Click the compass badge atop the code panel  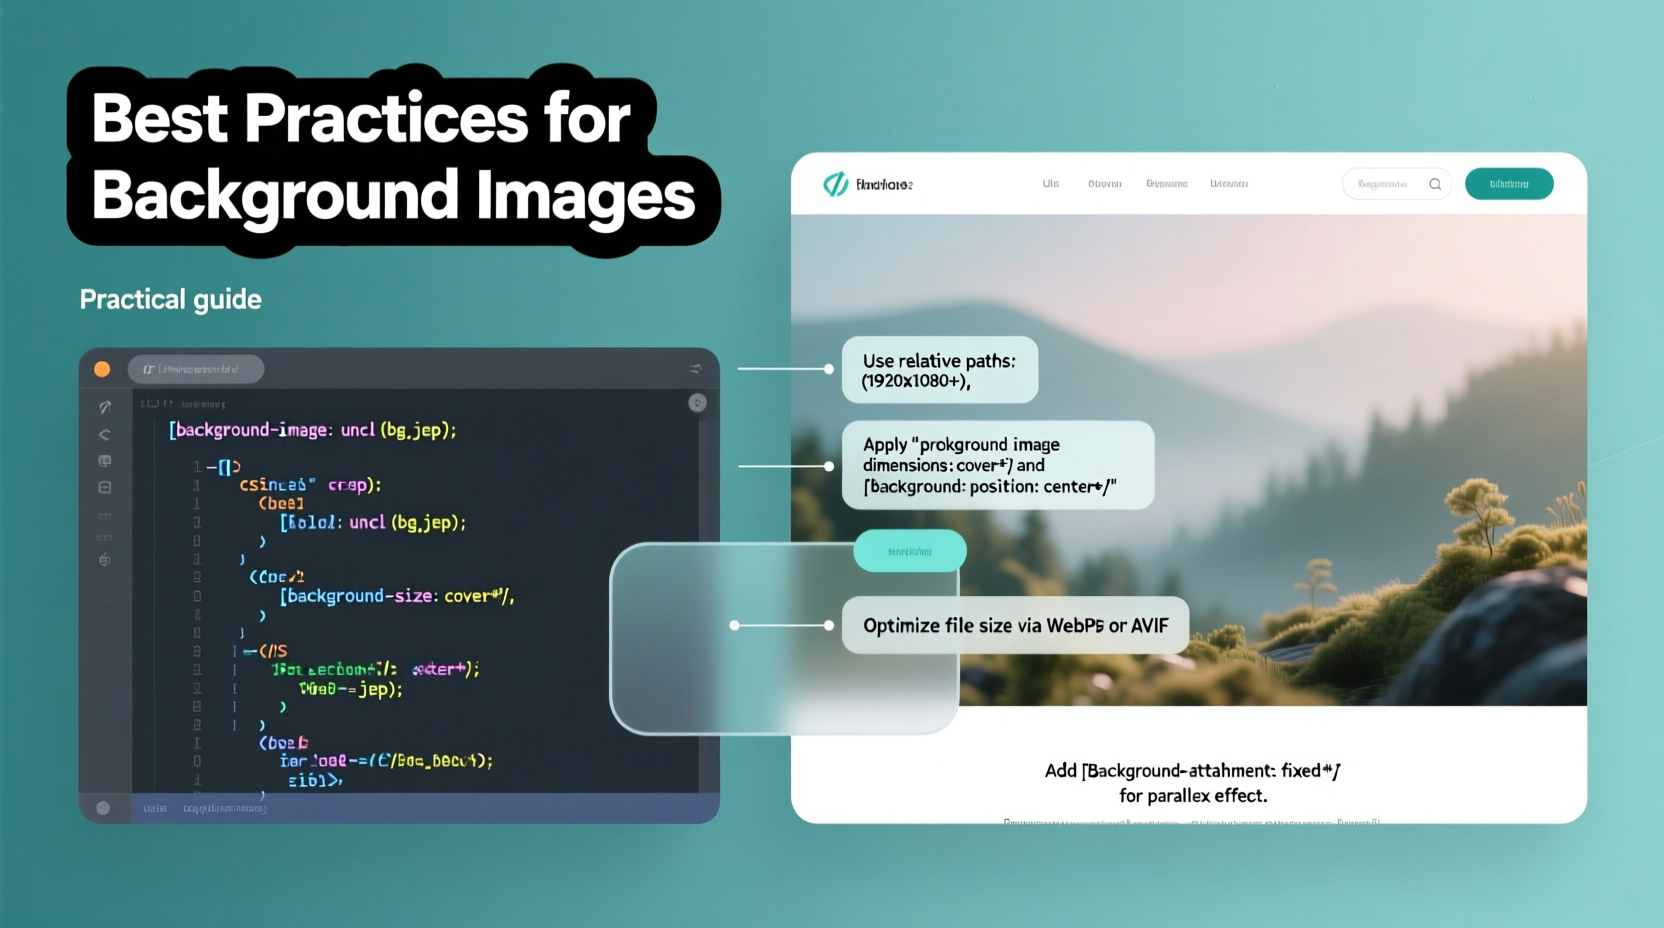coord(698,403)
